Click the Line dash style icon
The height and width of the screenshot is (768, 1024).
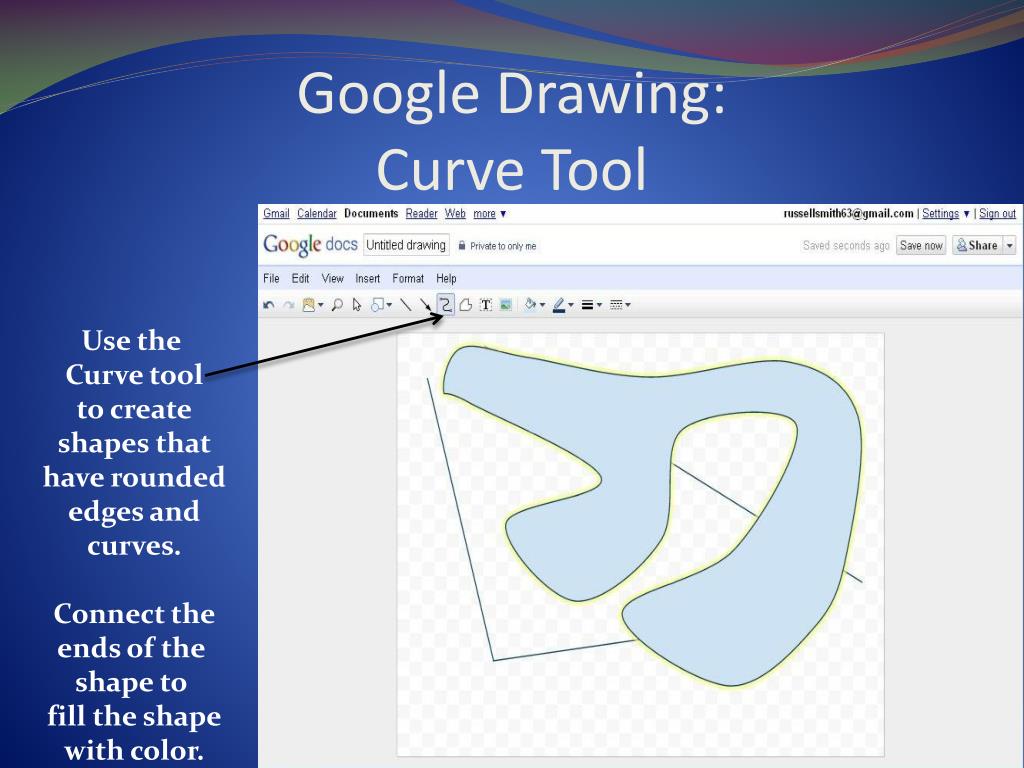tap(616, 305)
